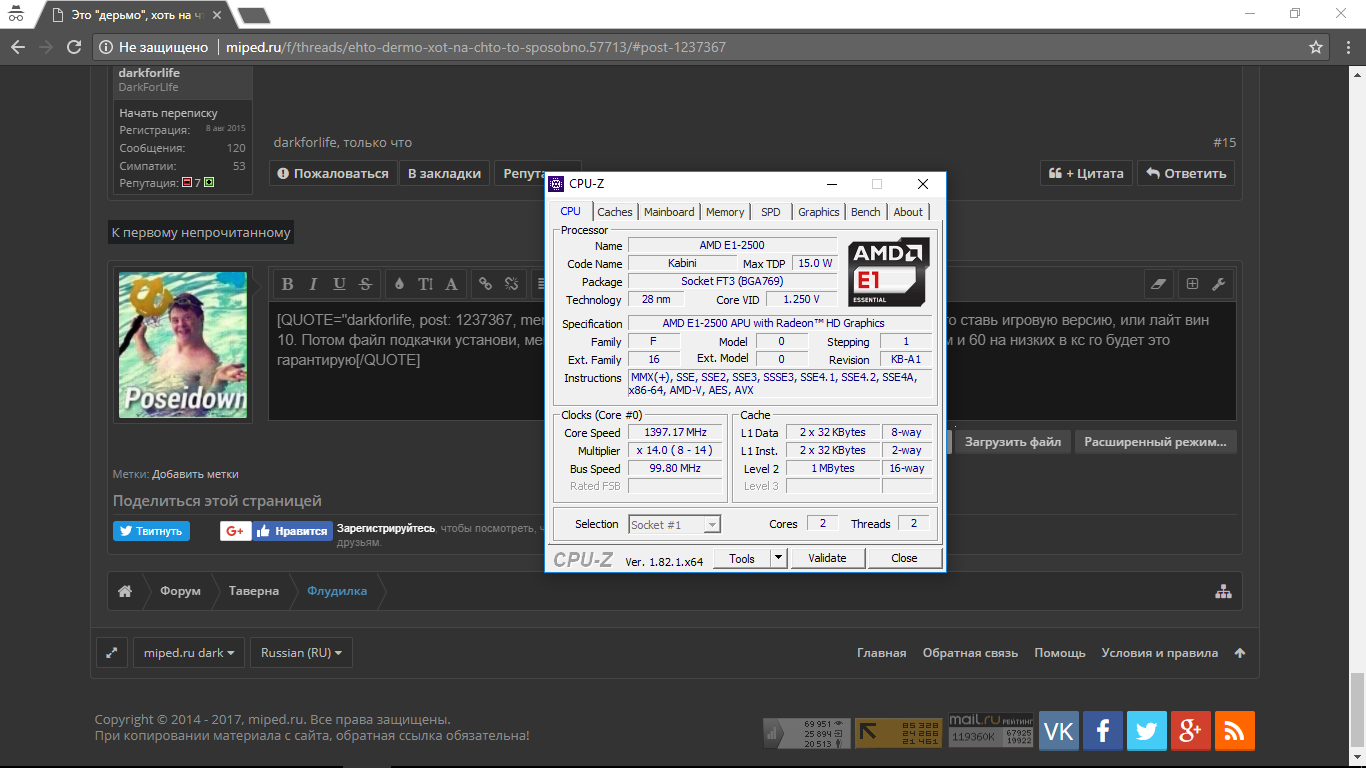This screenshot has height=768, width=1366.
Task: Open the text color droplet picker
Action: pyautogui.click(x=399, y=284)
